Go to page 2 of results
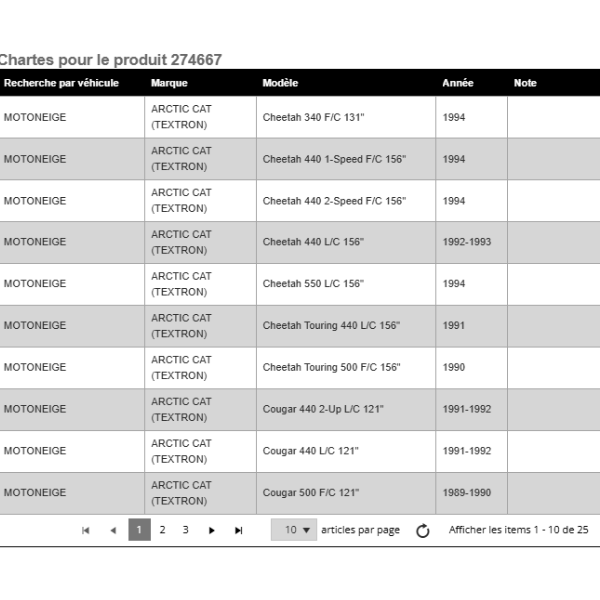Image resolution: width=600 pixels, height=600 pixels. tap(162, 530)
